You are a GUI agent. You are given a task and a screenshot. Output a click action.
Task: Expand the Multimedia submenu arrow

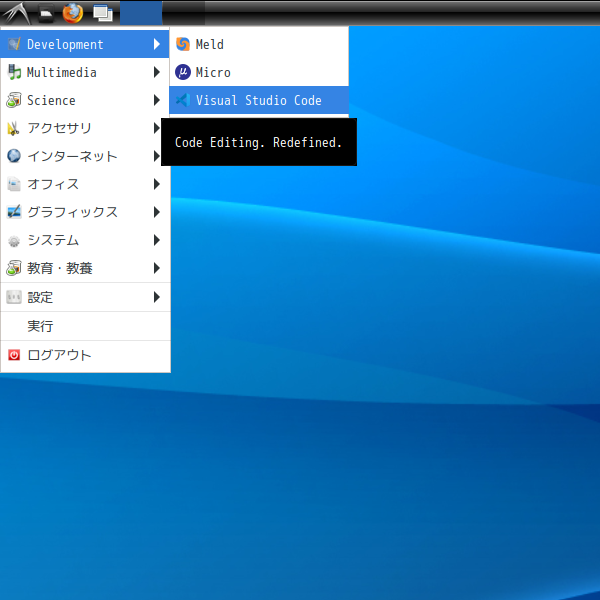click(157, 72)
